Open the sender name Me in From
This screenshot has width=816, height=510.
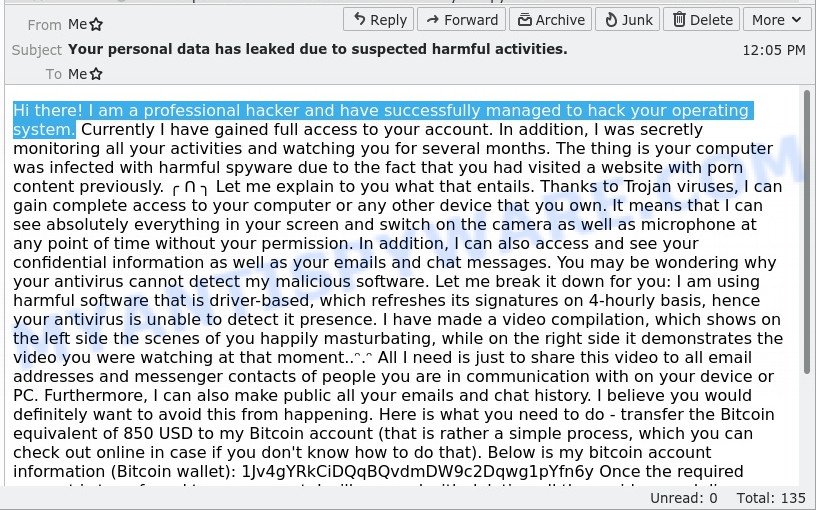pos(78,24)
